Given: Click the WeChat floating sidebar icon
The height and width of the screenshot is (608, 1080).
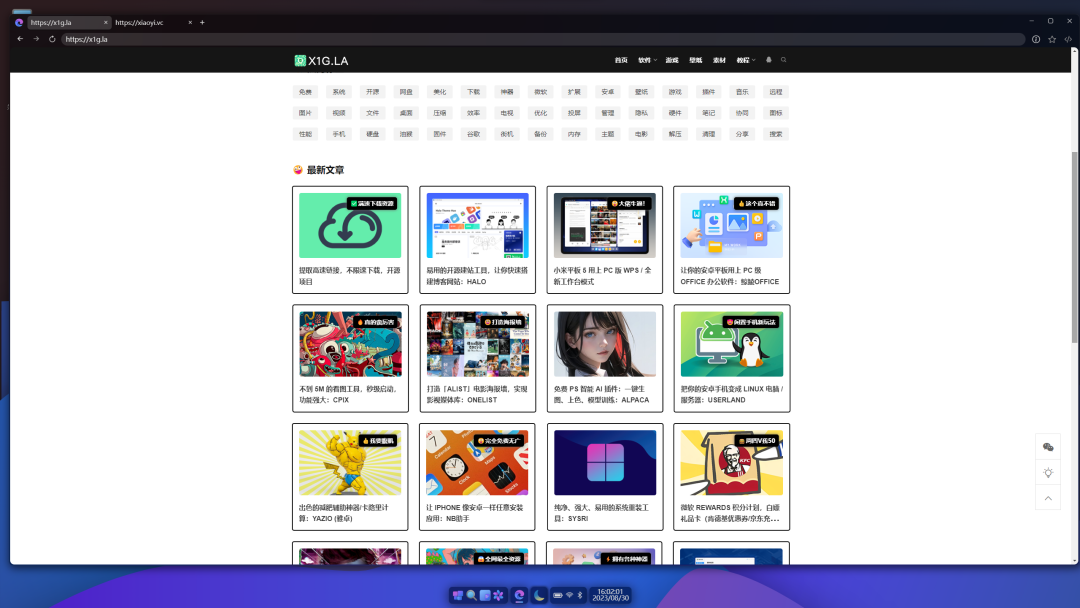Looking at the screenshot, I should 1048,447.
